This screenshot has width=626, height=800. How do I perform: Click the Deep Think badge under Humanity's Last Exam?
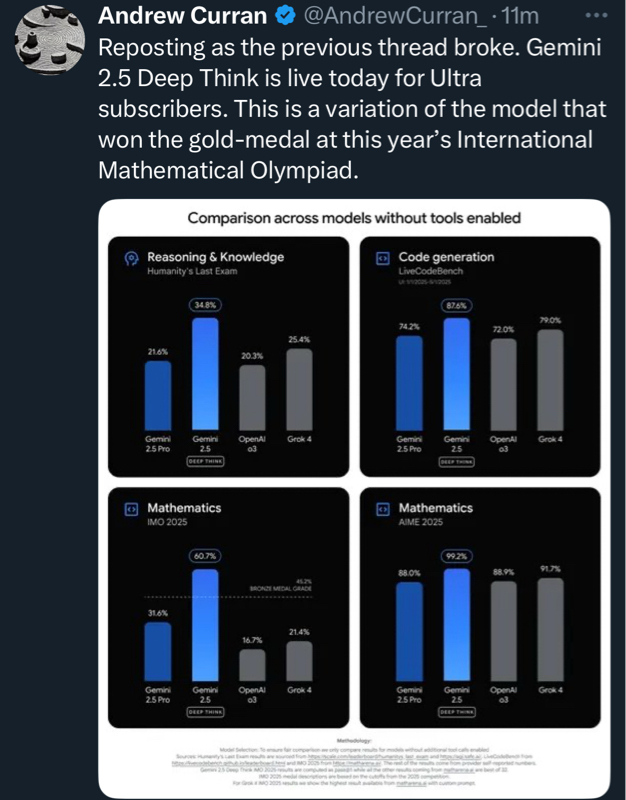point(204,461)
